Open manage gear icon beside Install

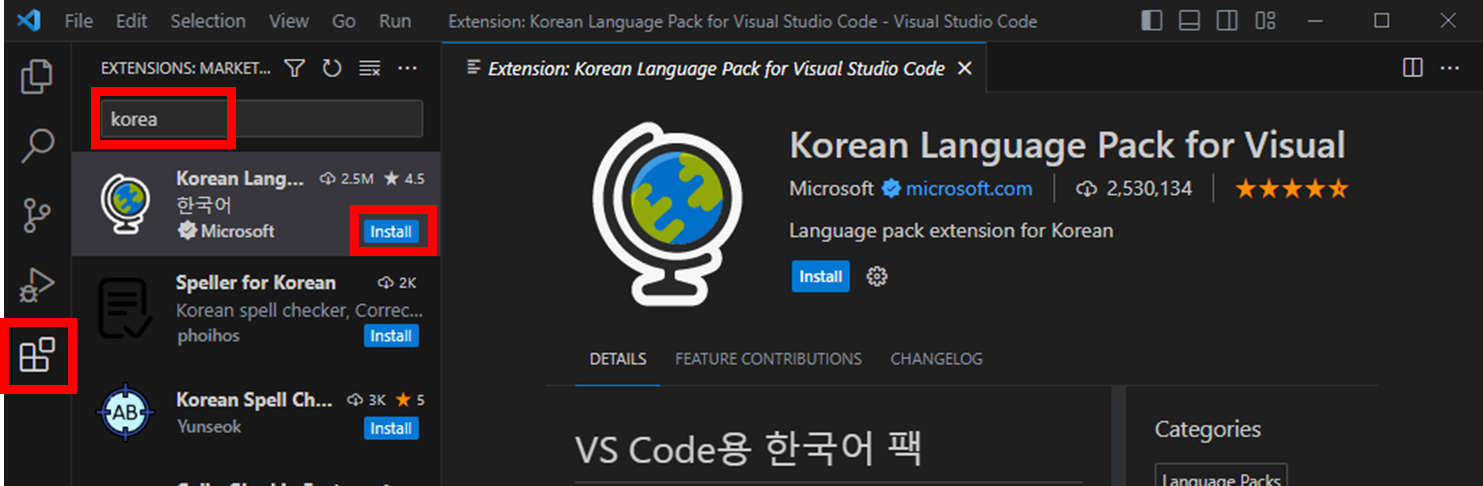(877, 277)
